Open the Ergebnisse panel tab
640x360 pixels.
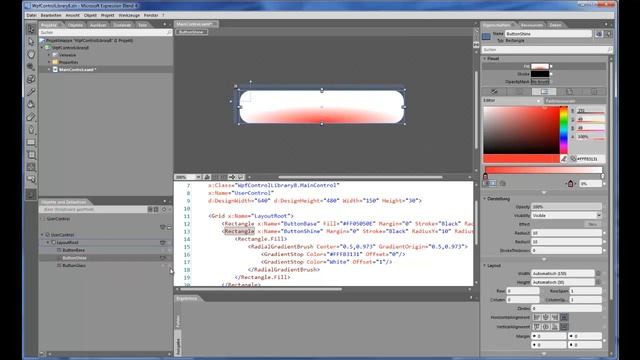(x=186, y=299)
